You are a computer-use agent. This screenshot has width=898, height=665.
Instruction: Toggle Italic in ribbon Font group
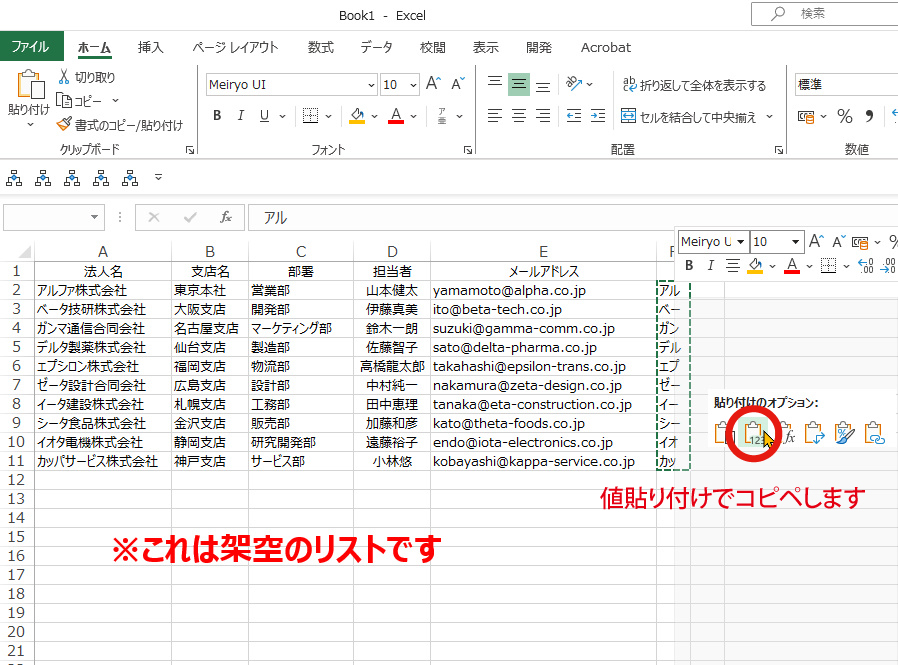click(241, 116)
